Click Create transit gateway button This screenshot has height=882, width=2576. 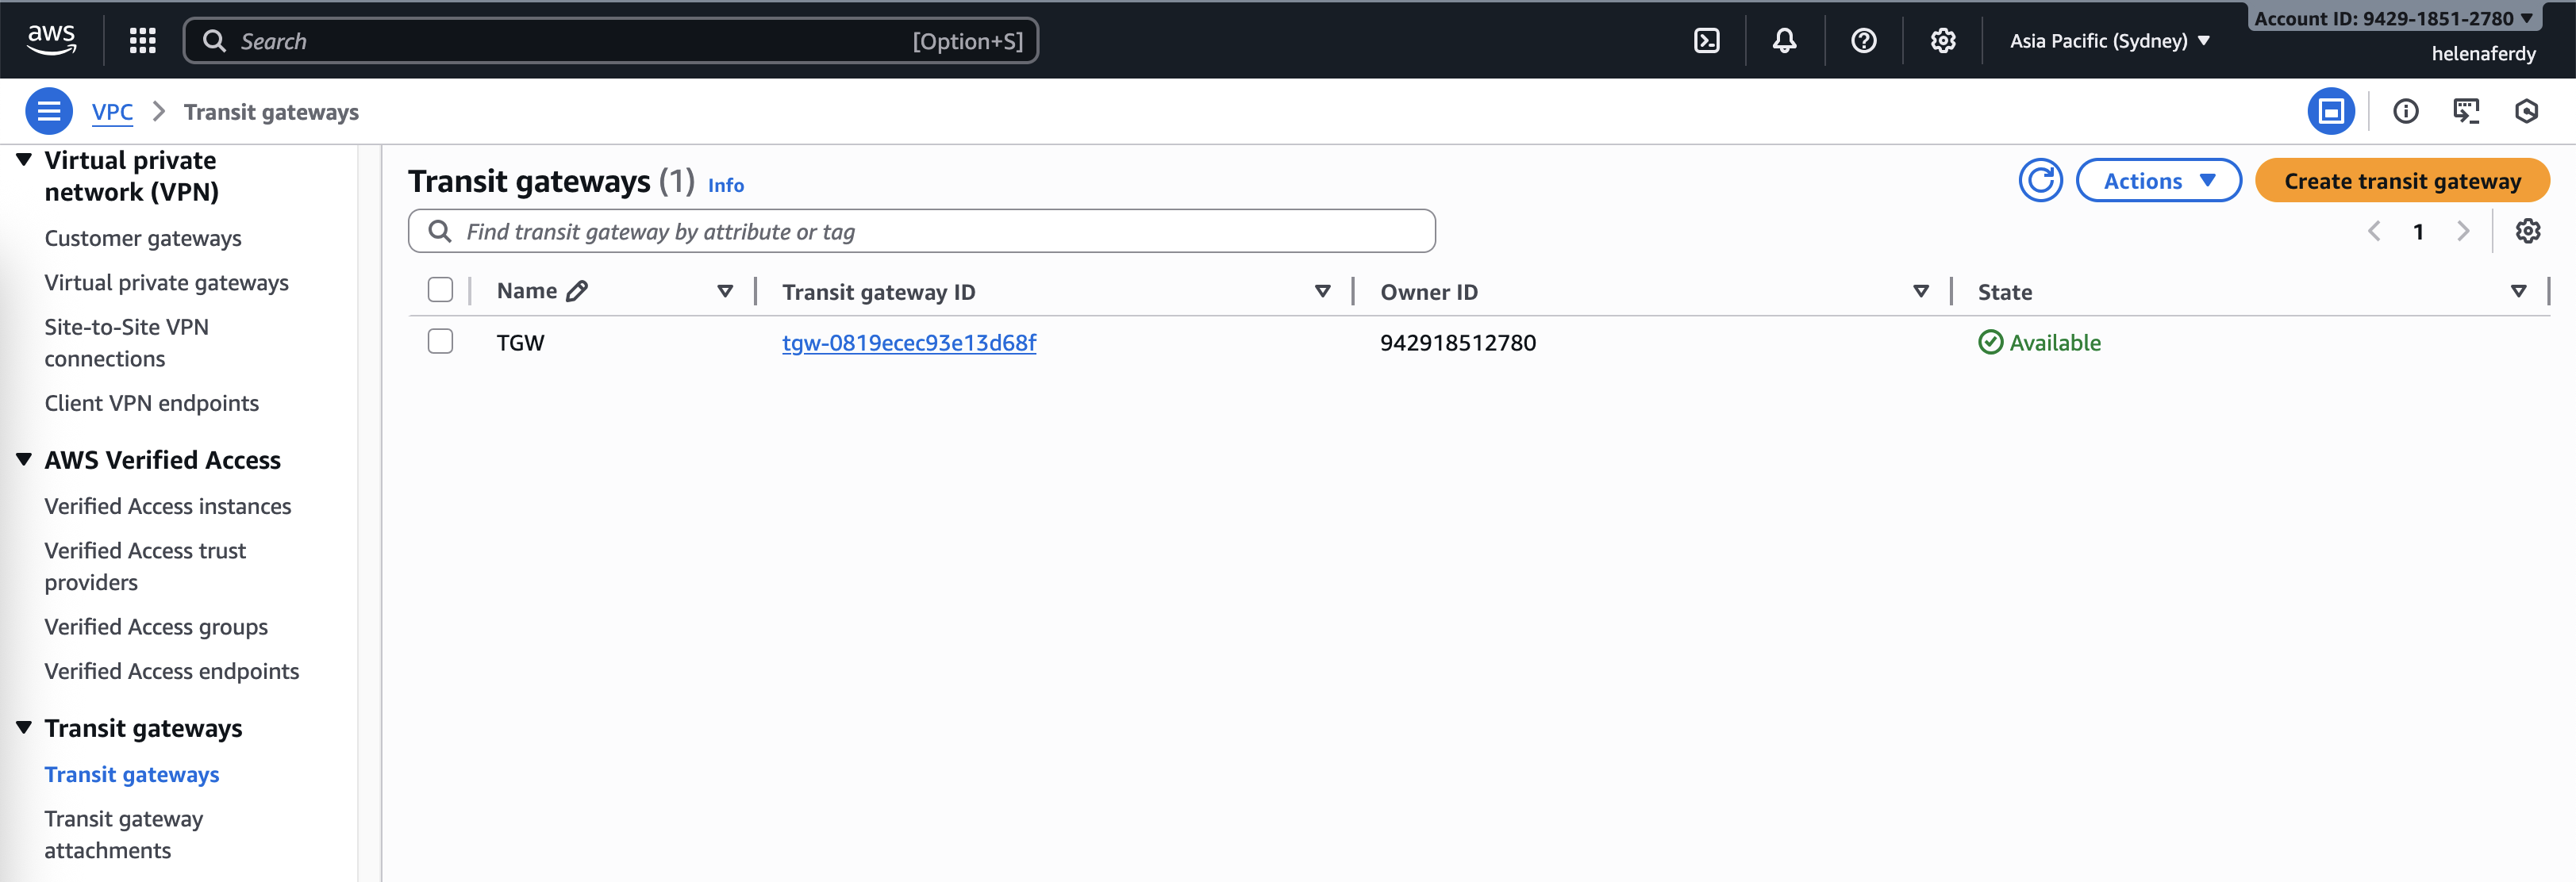pos(2401,181)
